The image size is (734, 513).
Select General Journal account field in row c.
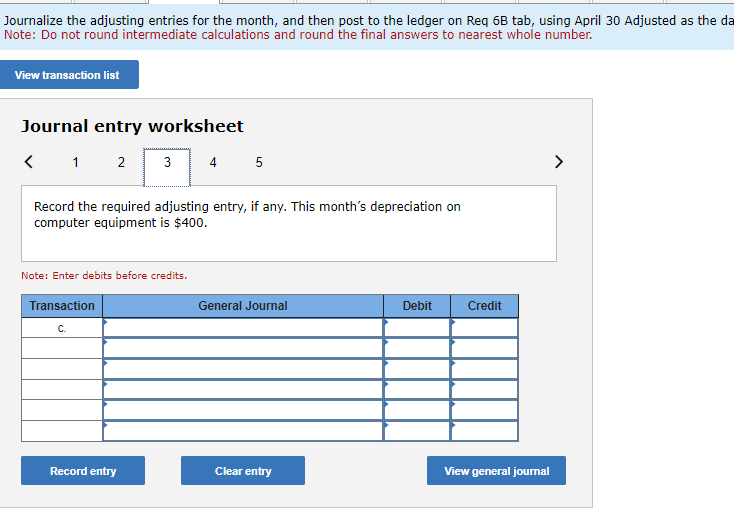click(243, 328)
